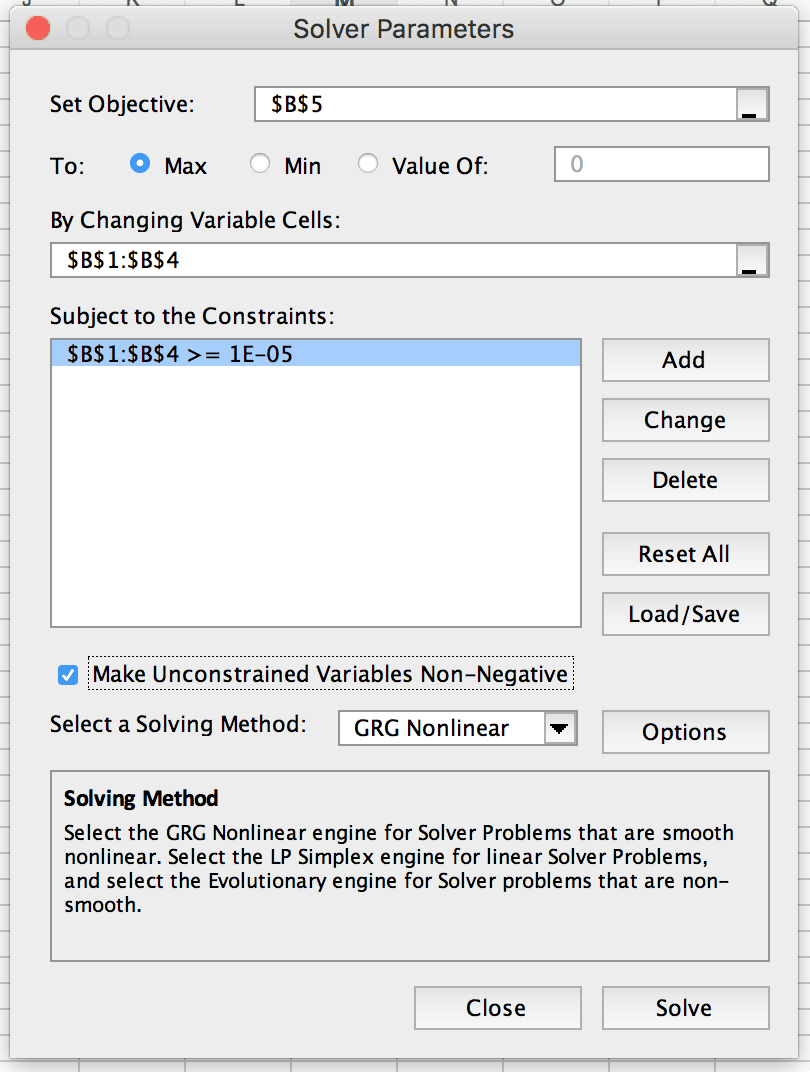Image resolution: width=810 pixels, height=1072 pixels.
Task: Select the Max radio button
Action: tap(138, 165)
